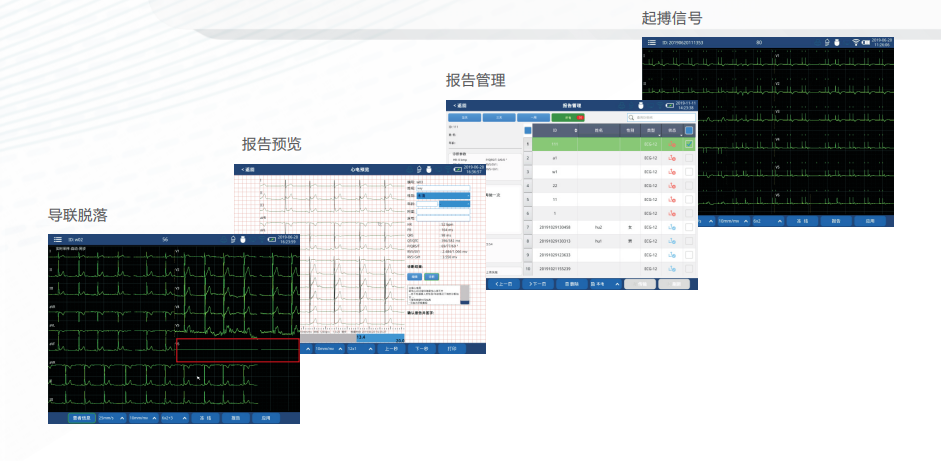Open hamburger menu in lead-off ECG screen

tap(57, 240)
